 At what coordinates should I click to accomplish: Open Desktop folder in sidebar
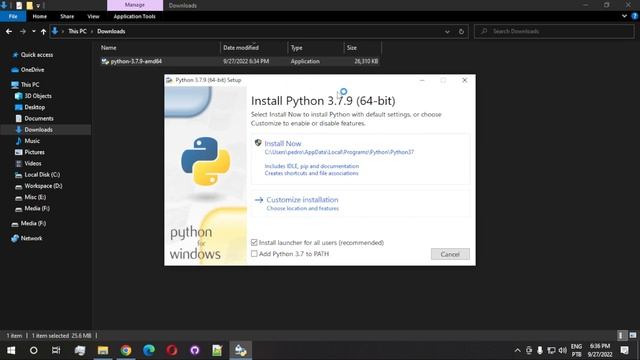coord(34,107)
